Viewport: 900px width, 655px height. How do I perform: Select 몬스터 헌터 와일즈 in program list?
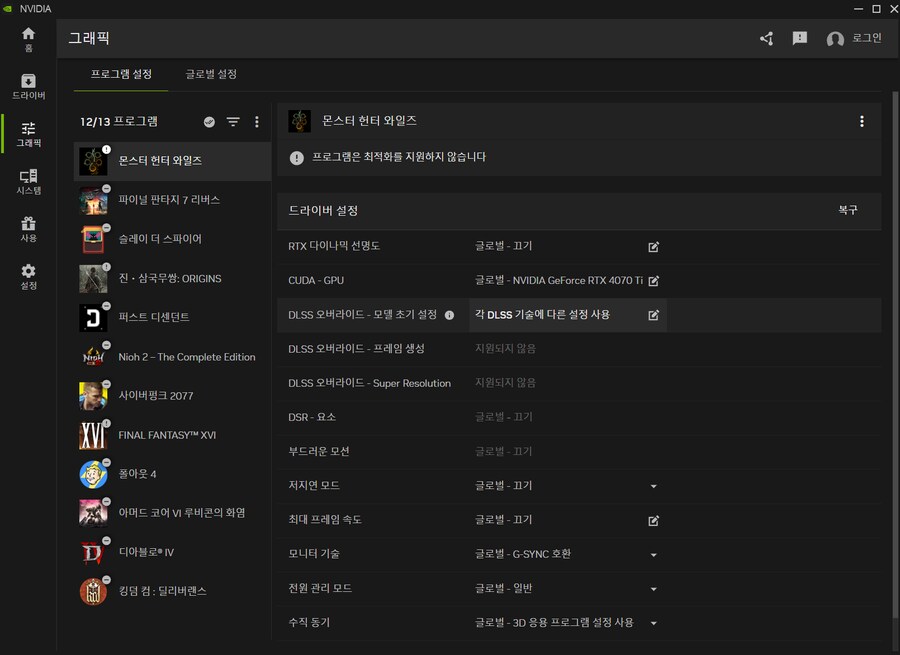point(172,161)
